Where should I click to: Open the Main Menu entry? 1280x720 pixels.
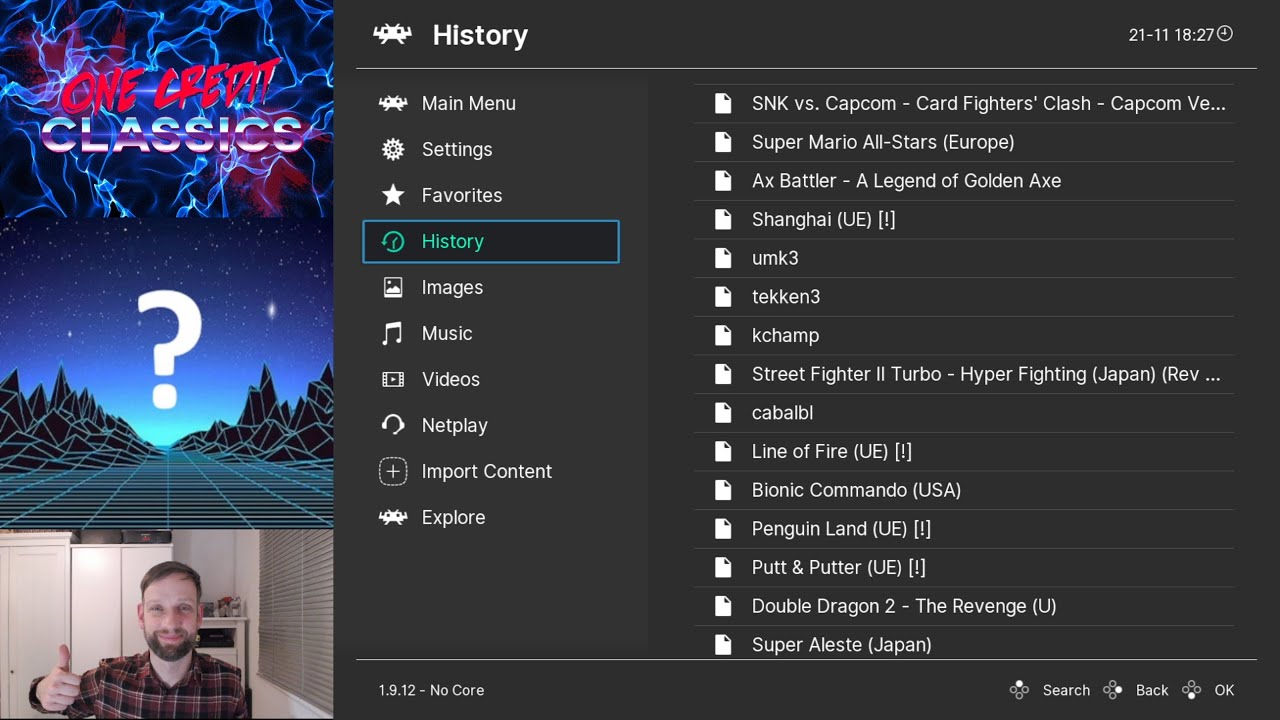pos(468,103)
